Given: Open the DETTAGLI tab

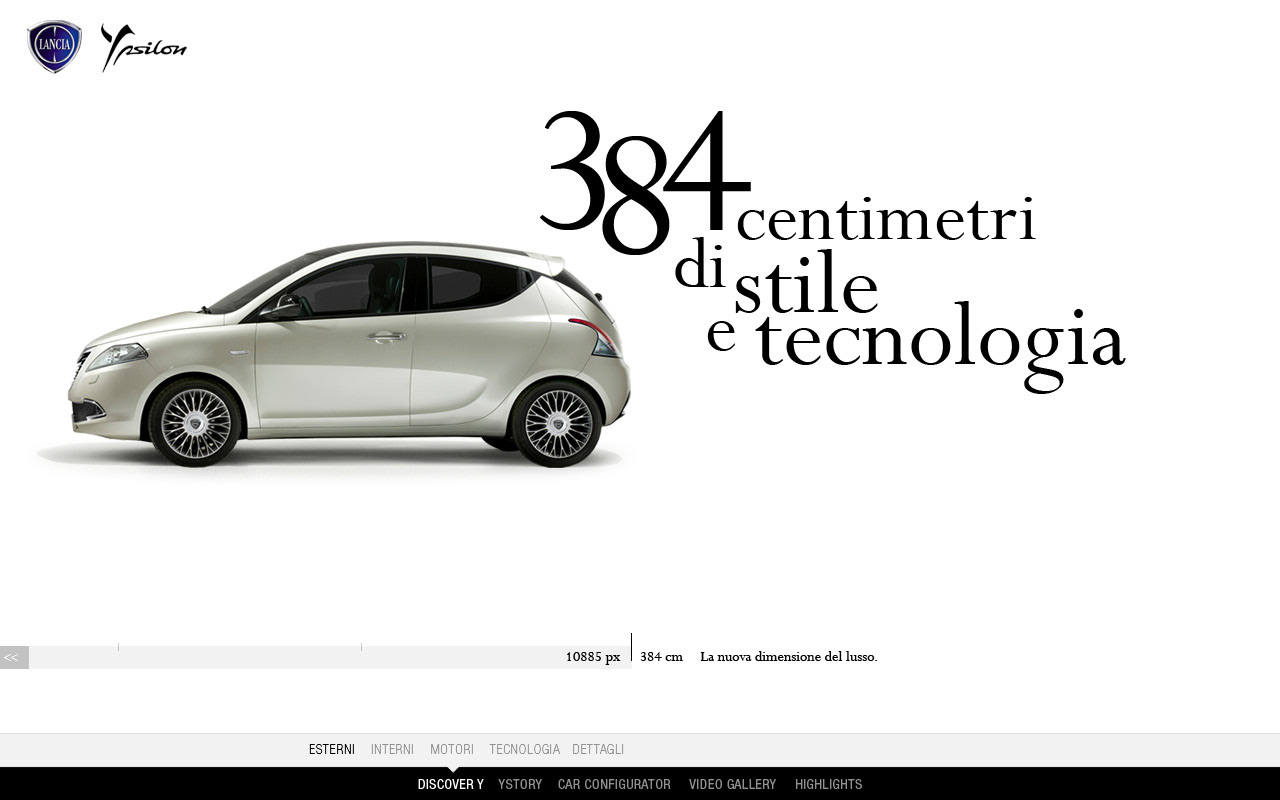Looking at the screenshot, I should point(598,750).
